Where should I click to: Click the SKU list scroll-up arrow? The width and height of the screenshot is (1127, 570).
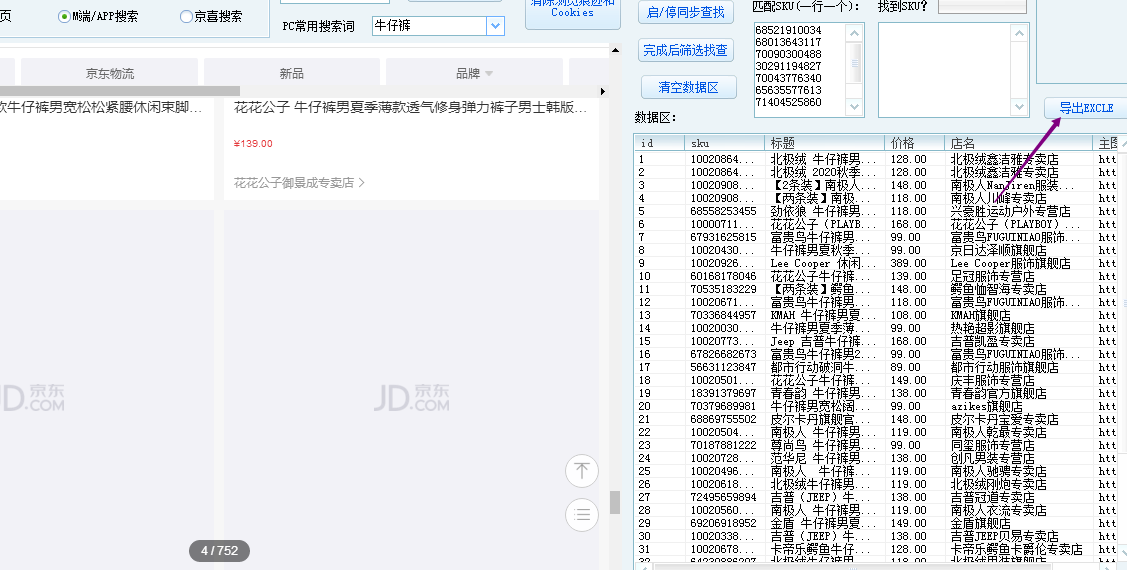click(854, 33)
